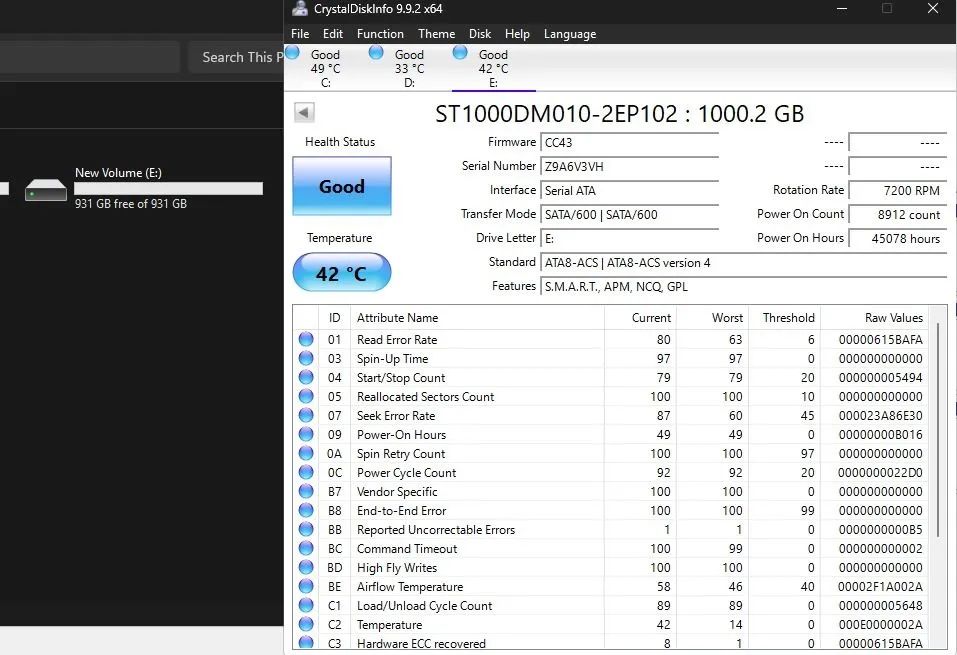Open the File menu
Screen dimensions: 957x655
300,34
